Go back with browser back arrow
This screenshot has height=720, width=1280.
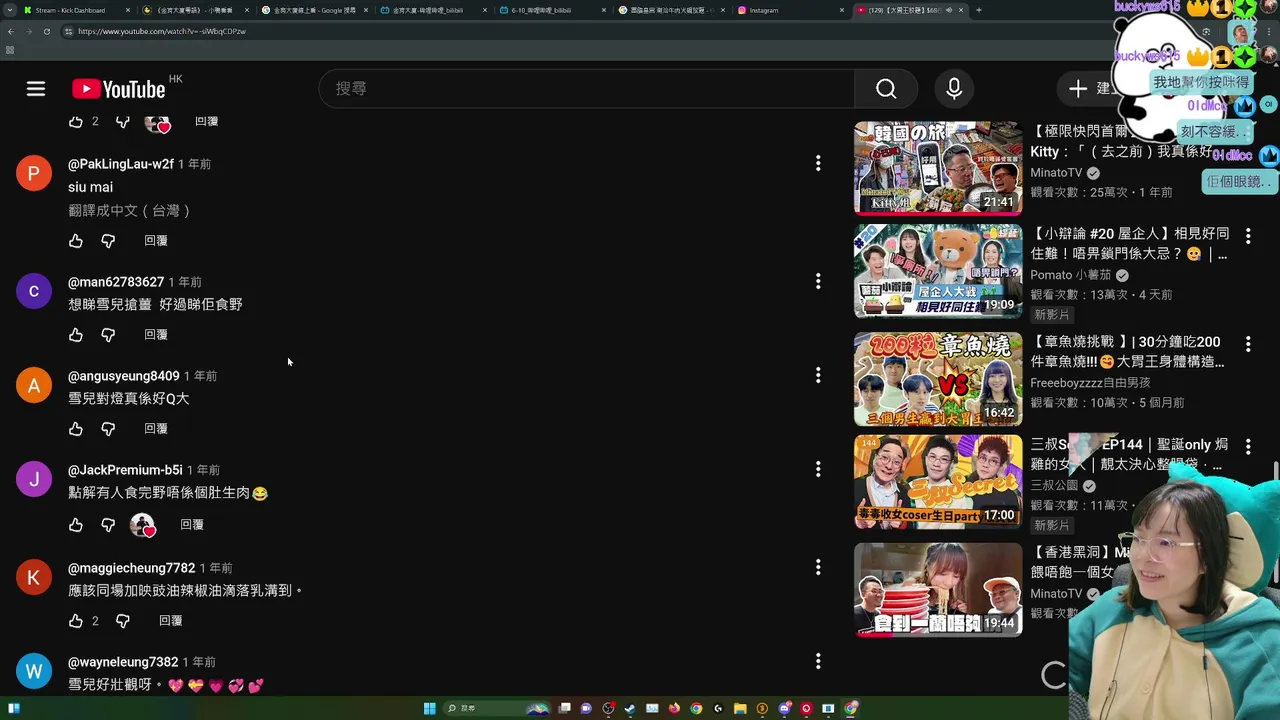click(x=11, y=31)
